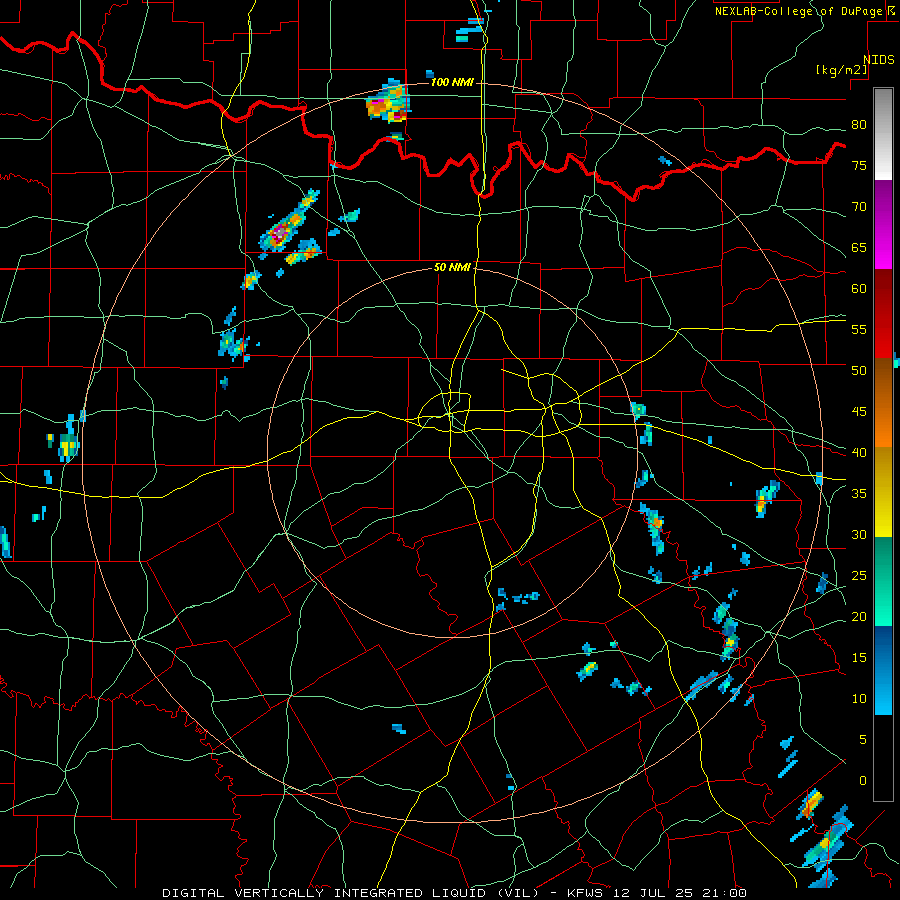Click the legend value 45

pyautogui.click(x=859, y=412)
